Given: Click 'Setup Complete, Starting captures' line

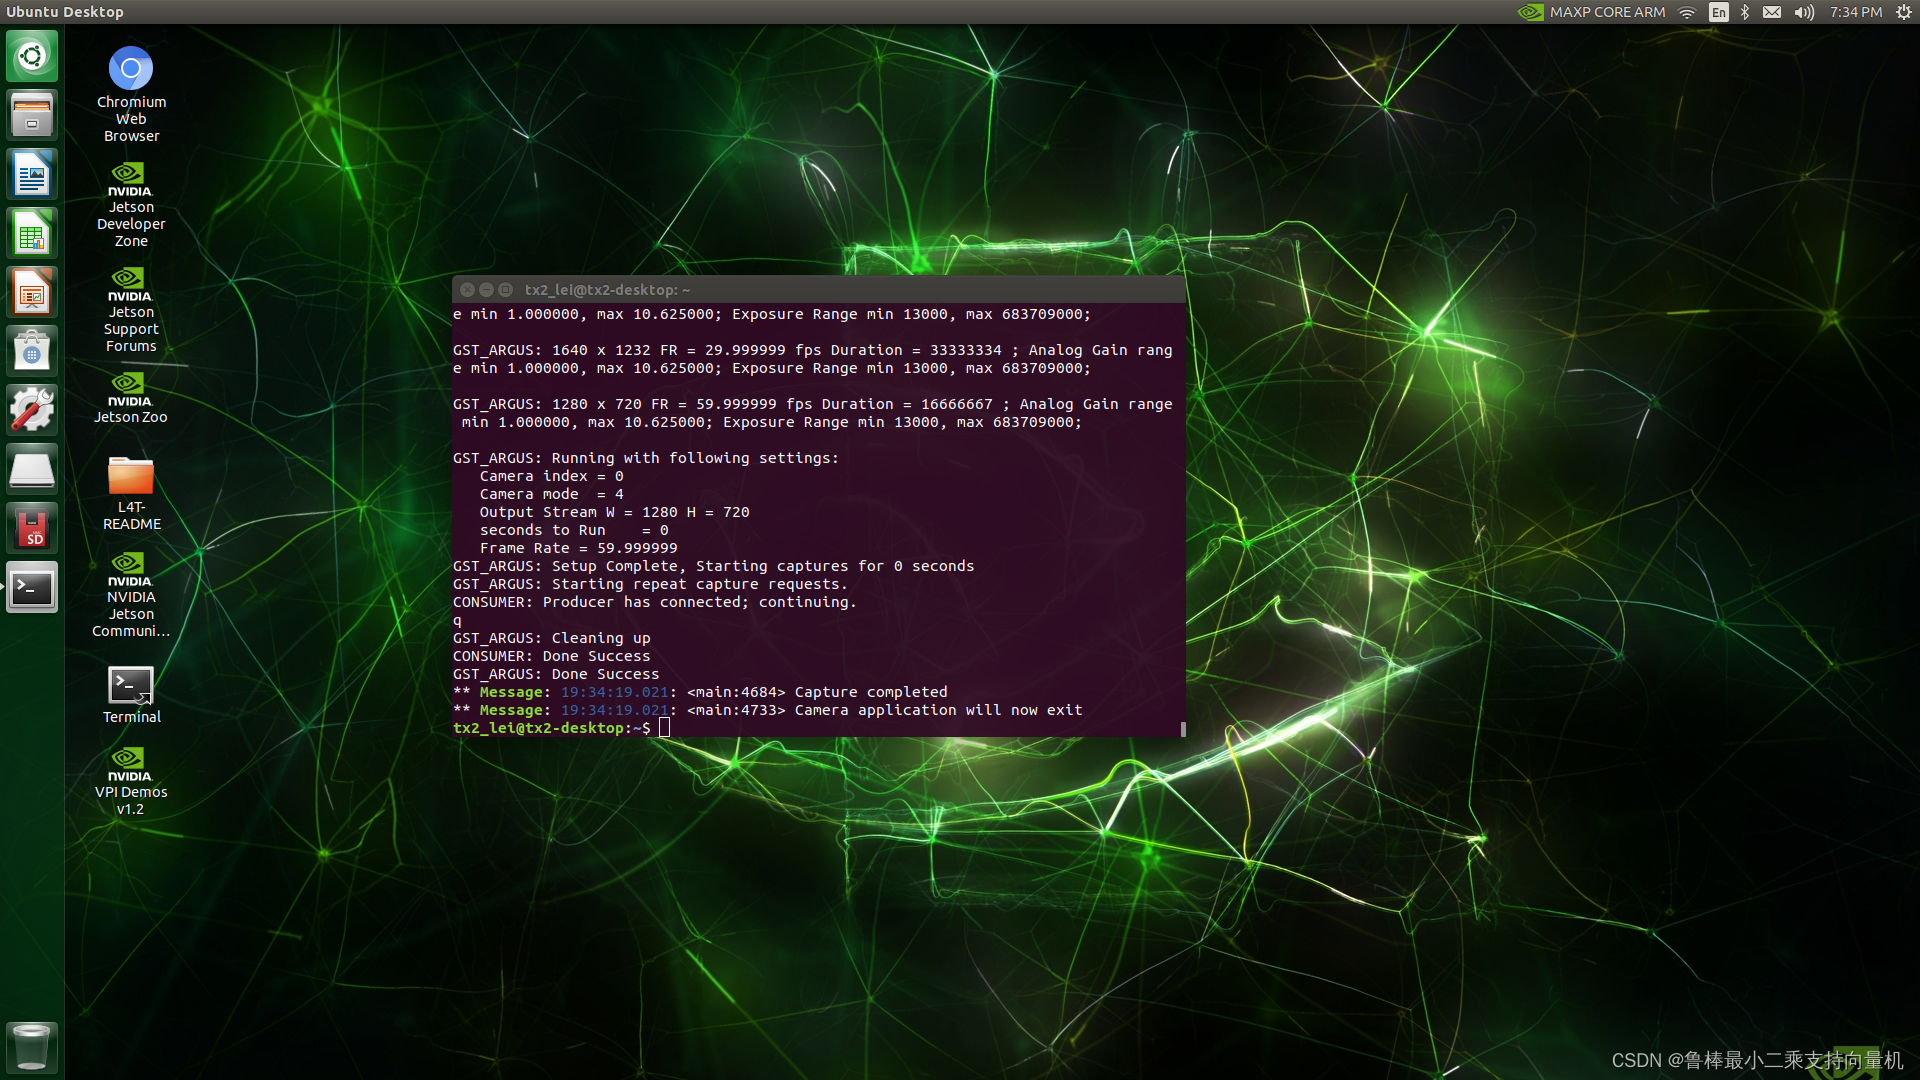Looking at the screenshot, I should coord(714,566).
